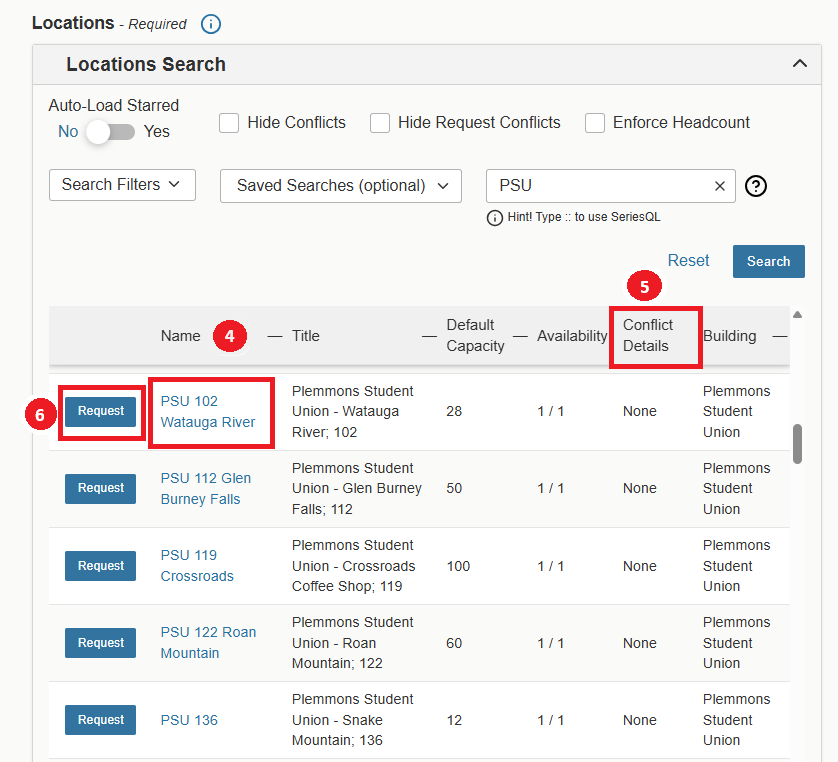
Task: Request PSU 122 Roan Mountain
Action: (100, 643)
